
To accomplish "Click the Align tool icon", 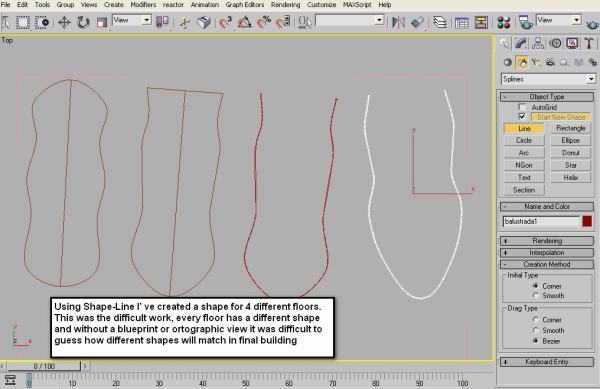I will [x=417, y=23].
